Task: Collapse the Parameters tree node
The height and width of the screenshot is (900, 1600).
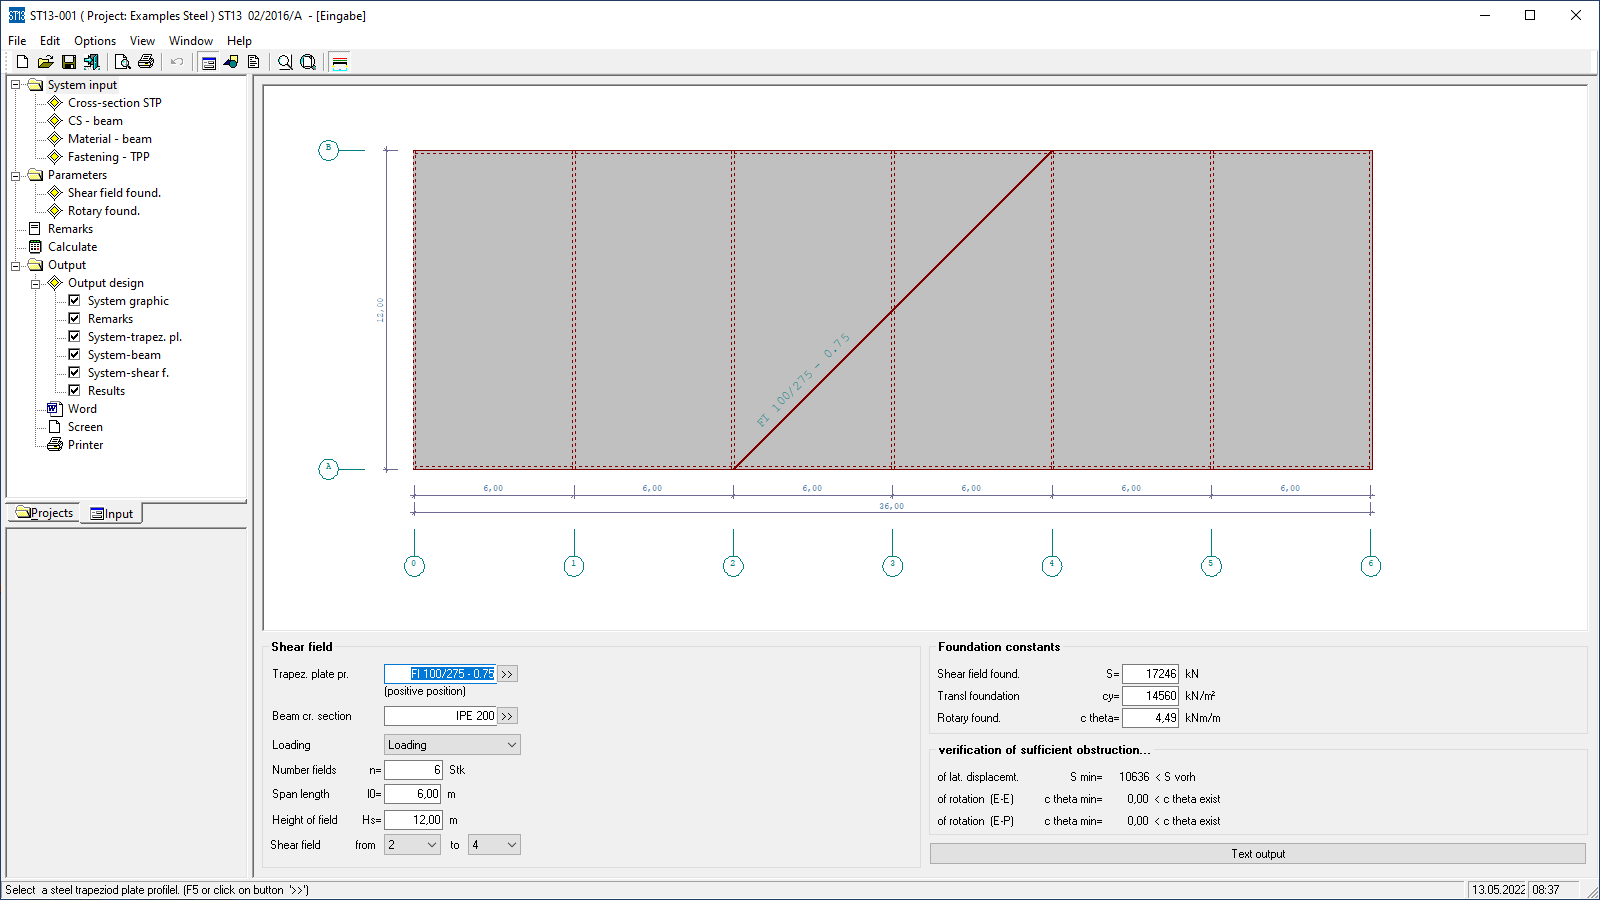Action: [16, 175]
